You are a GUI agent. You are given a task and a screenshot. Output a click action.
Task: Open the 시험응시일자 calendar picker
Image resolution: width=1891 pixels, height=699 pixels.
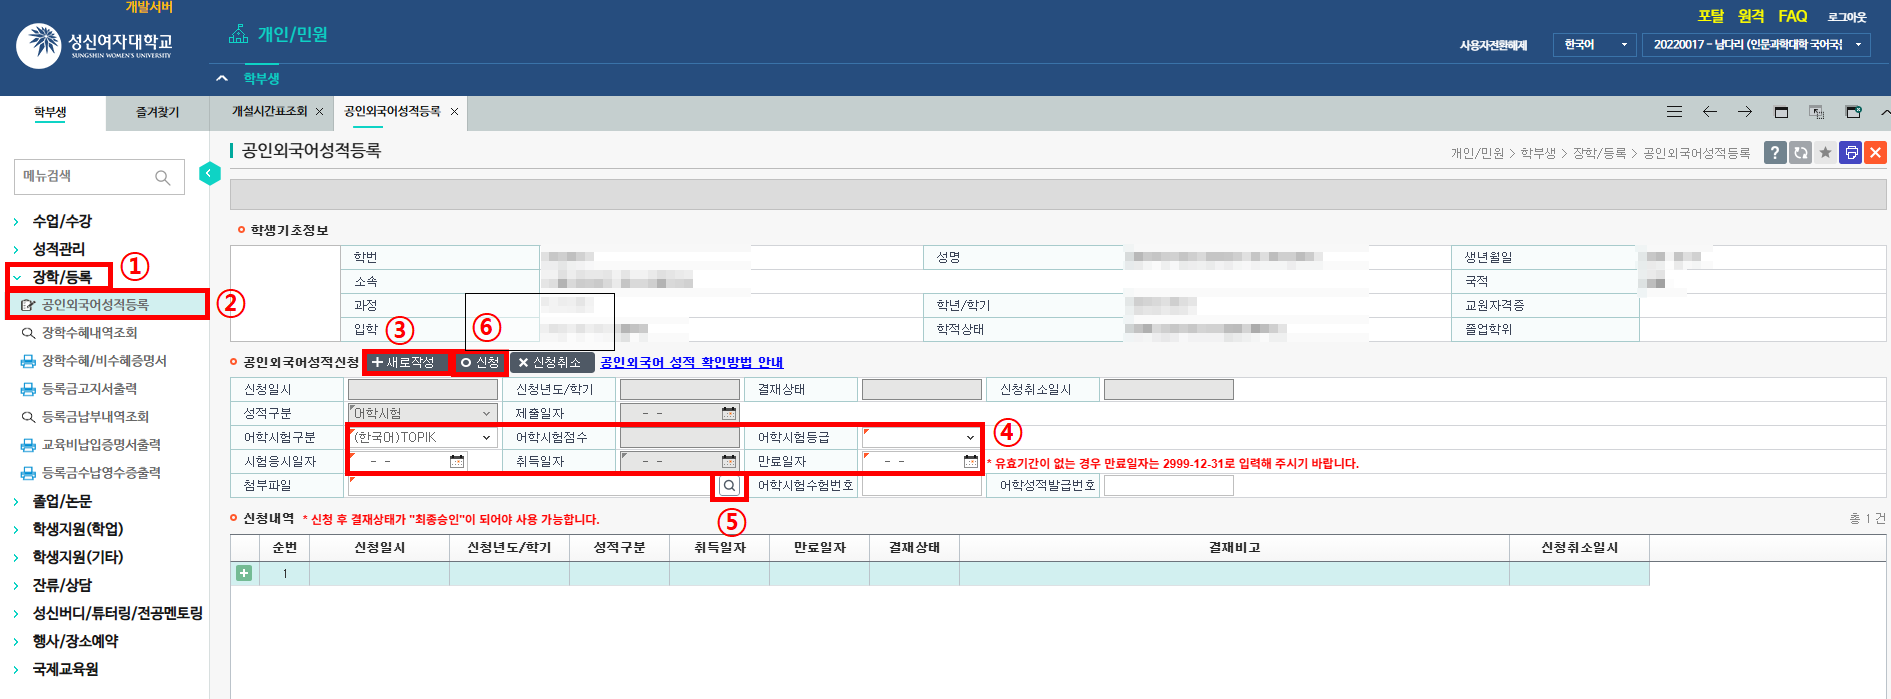[457, 461]
